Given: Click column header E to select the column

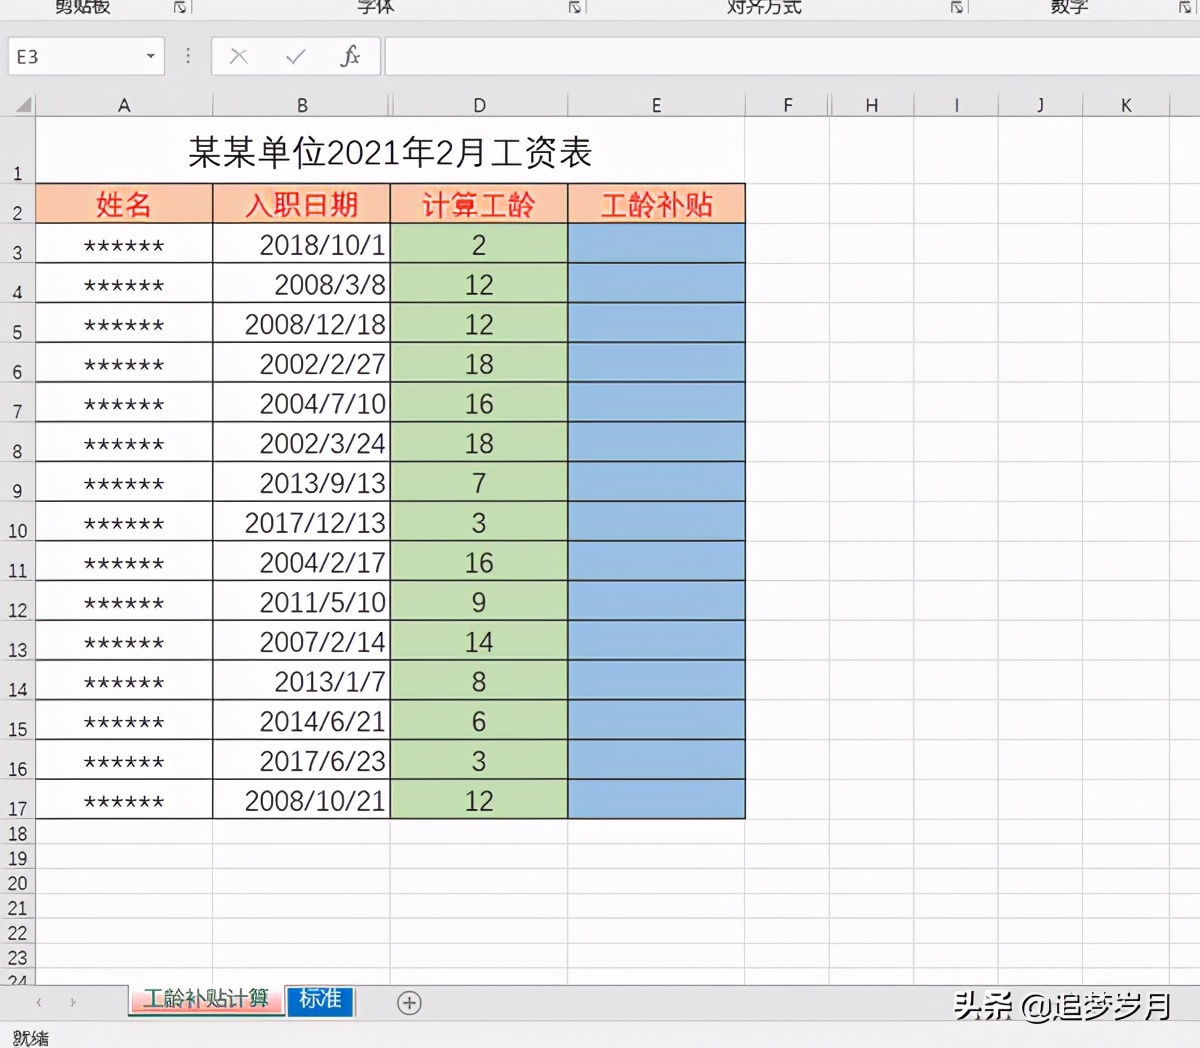Looking at the screenshot, I should [656, 104].
